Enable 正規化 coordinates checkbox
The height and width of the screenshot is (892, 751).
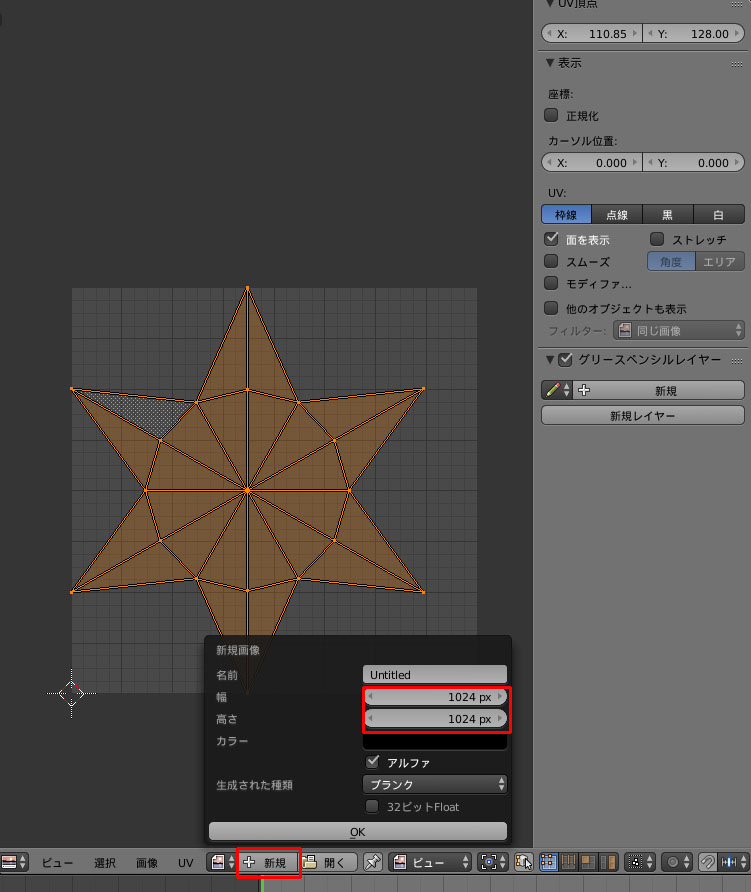coord(551,115)
